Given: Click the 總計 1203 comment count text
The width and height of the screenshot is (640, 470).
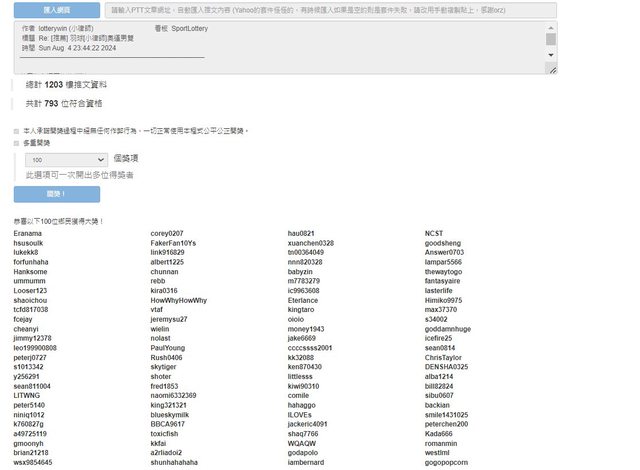Looking at the screenshot, I should coord(63,85).
